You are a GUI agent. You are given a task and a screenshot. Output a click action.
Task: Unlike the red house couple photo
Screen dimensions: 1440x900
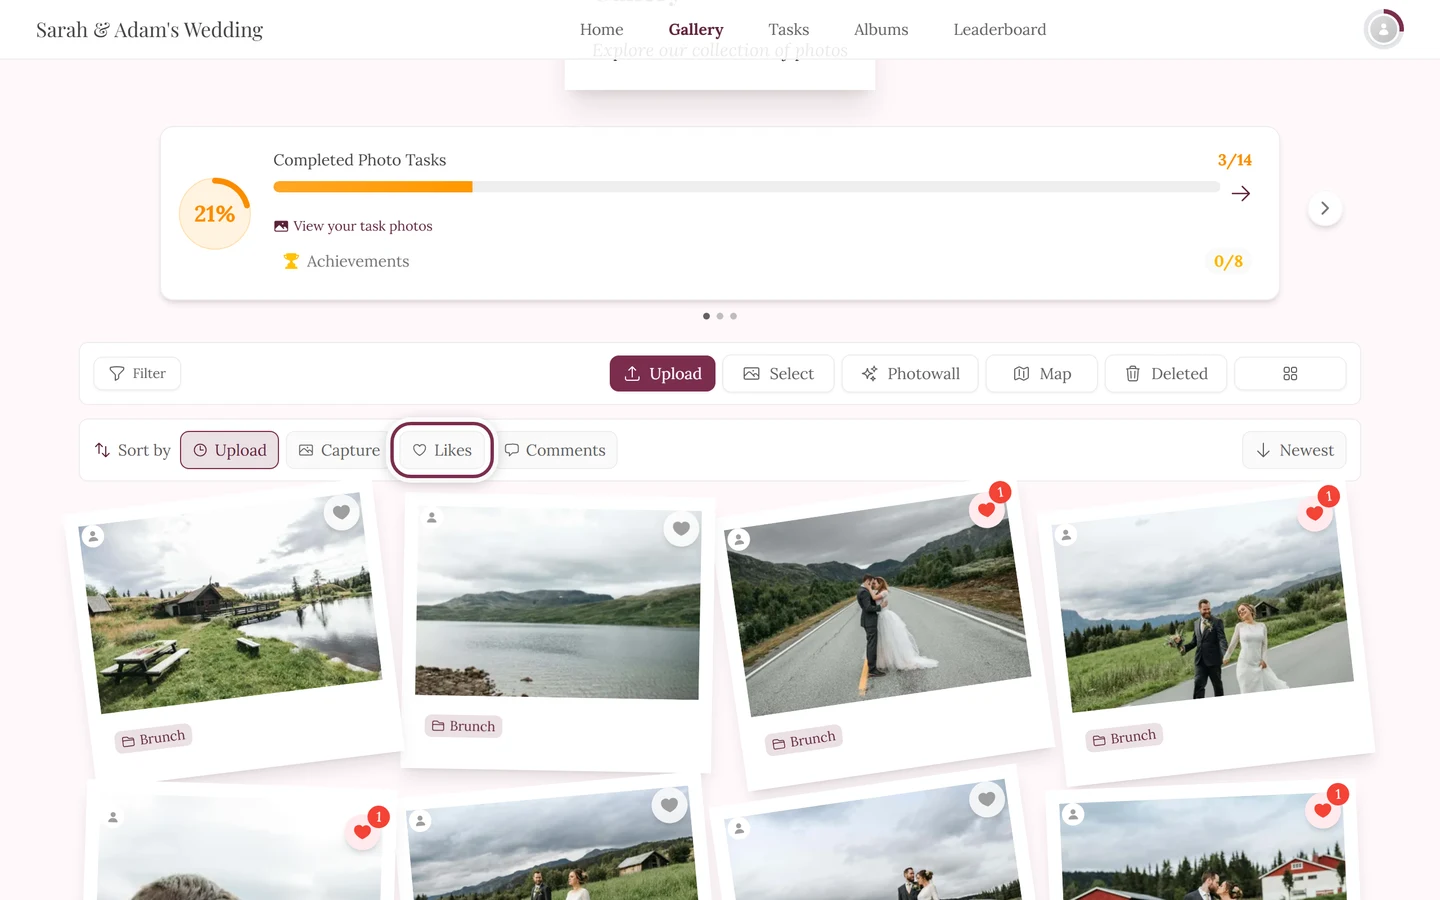pos(1322,811)
